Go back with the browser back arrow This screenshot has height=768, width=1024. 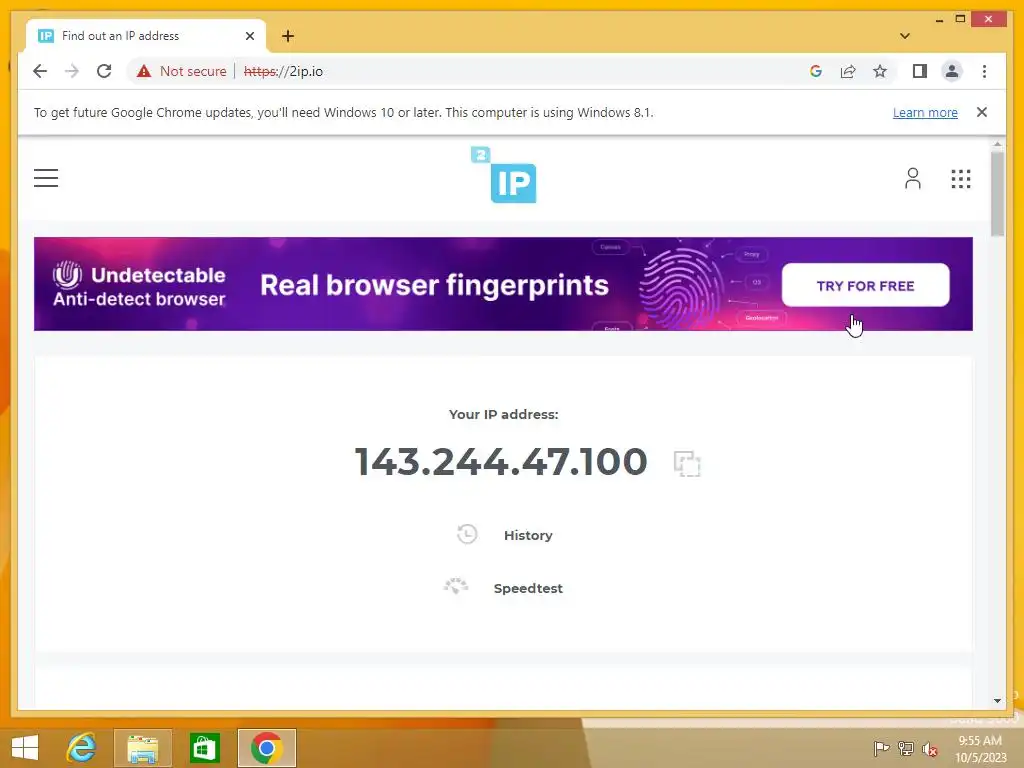(40, 71)
